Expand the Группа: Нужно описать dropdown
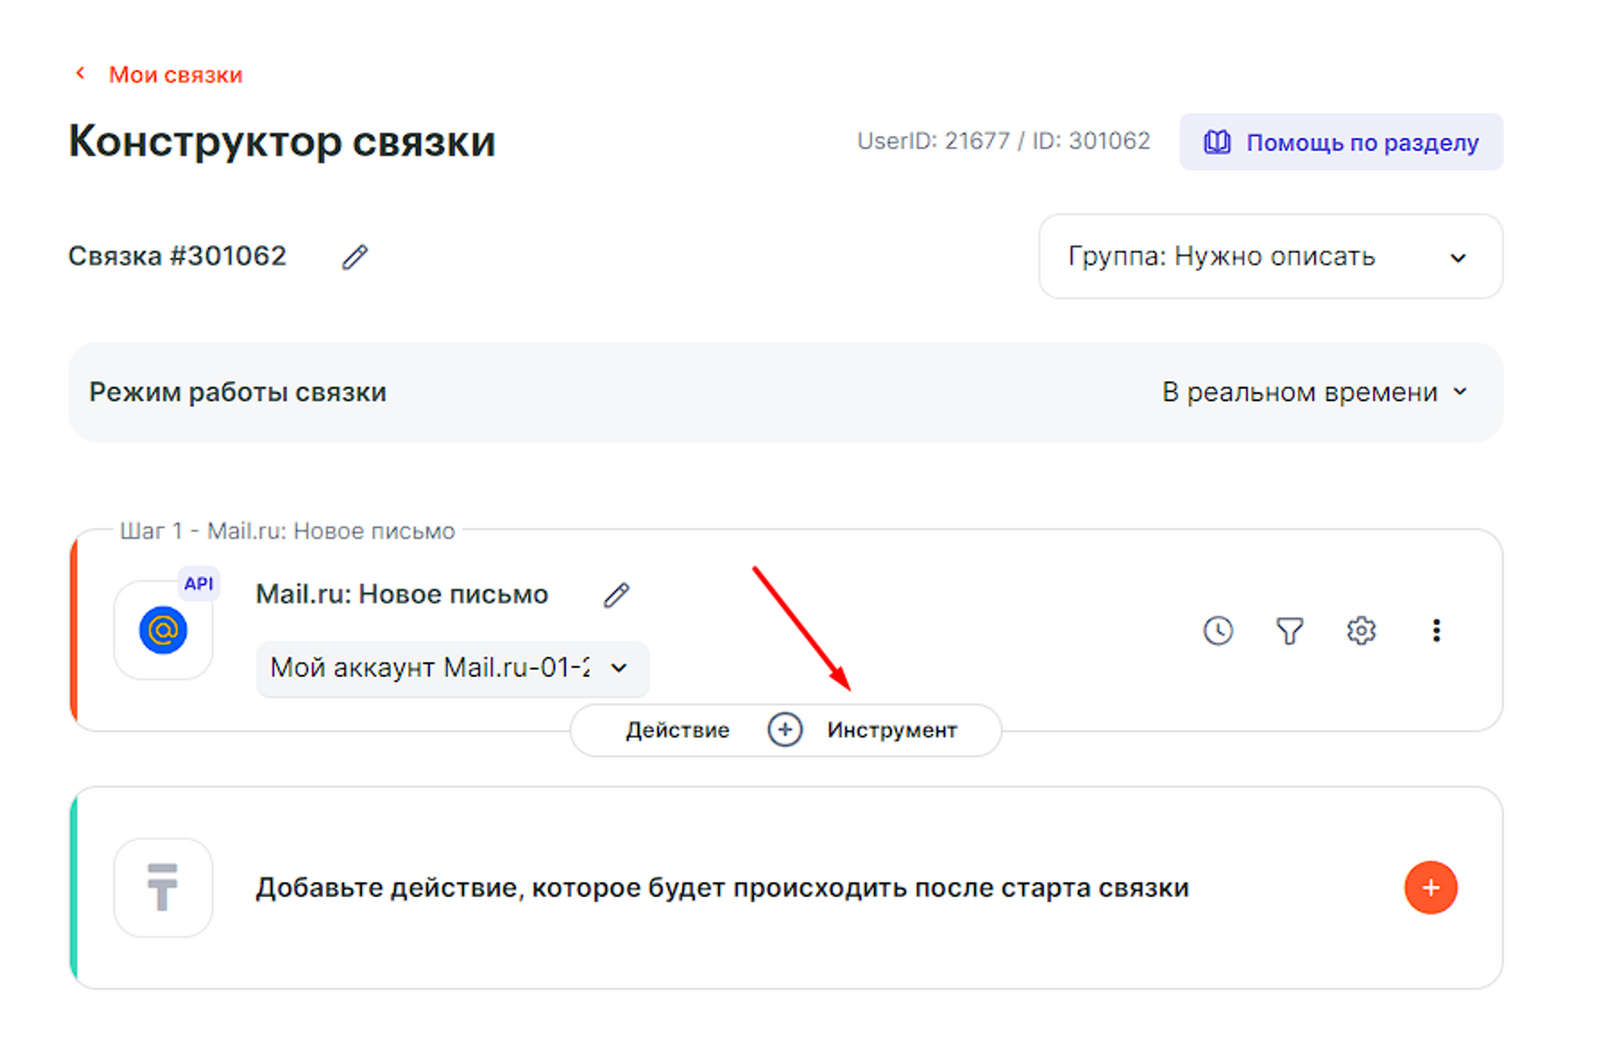The image size is (1600, 1057). (x=1270, y=257)
